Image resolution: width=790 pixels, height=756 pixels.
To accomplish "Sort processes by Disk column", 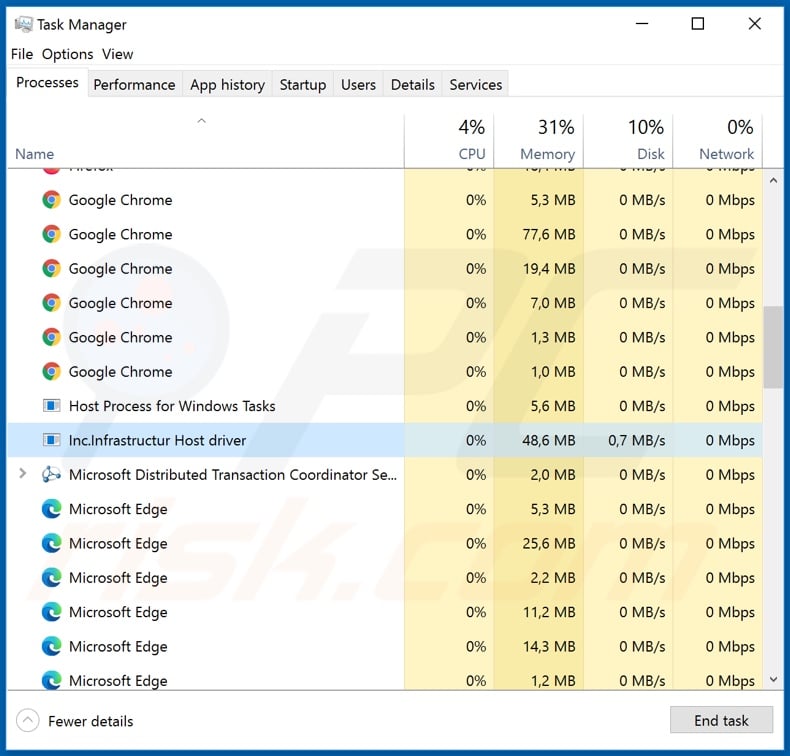I will coord(628,141).
